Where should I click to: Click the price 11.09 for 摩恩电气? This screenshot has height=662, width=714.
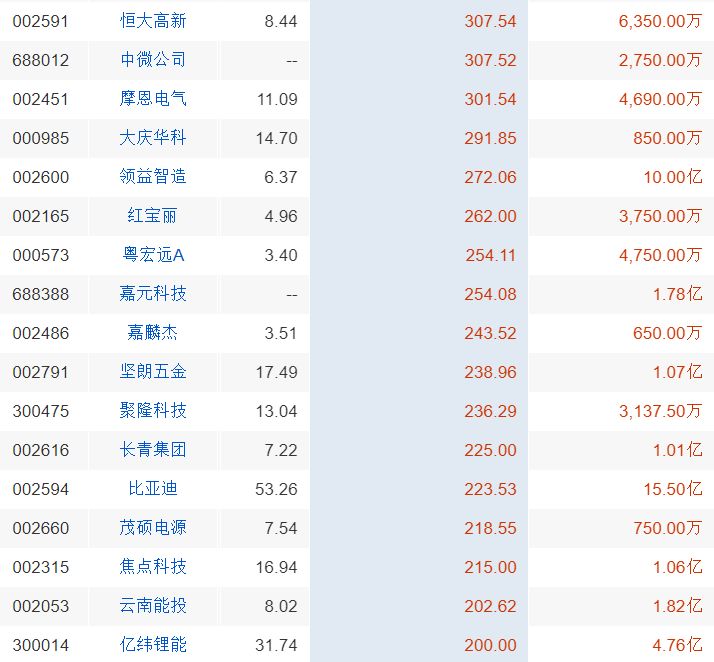pos(277,99)
